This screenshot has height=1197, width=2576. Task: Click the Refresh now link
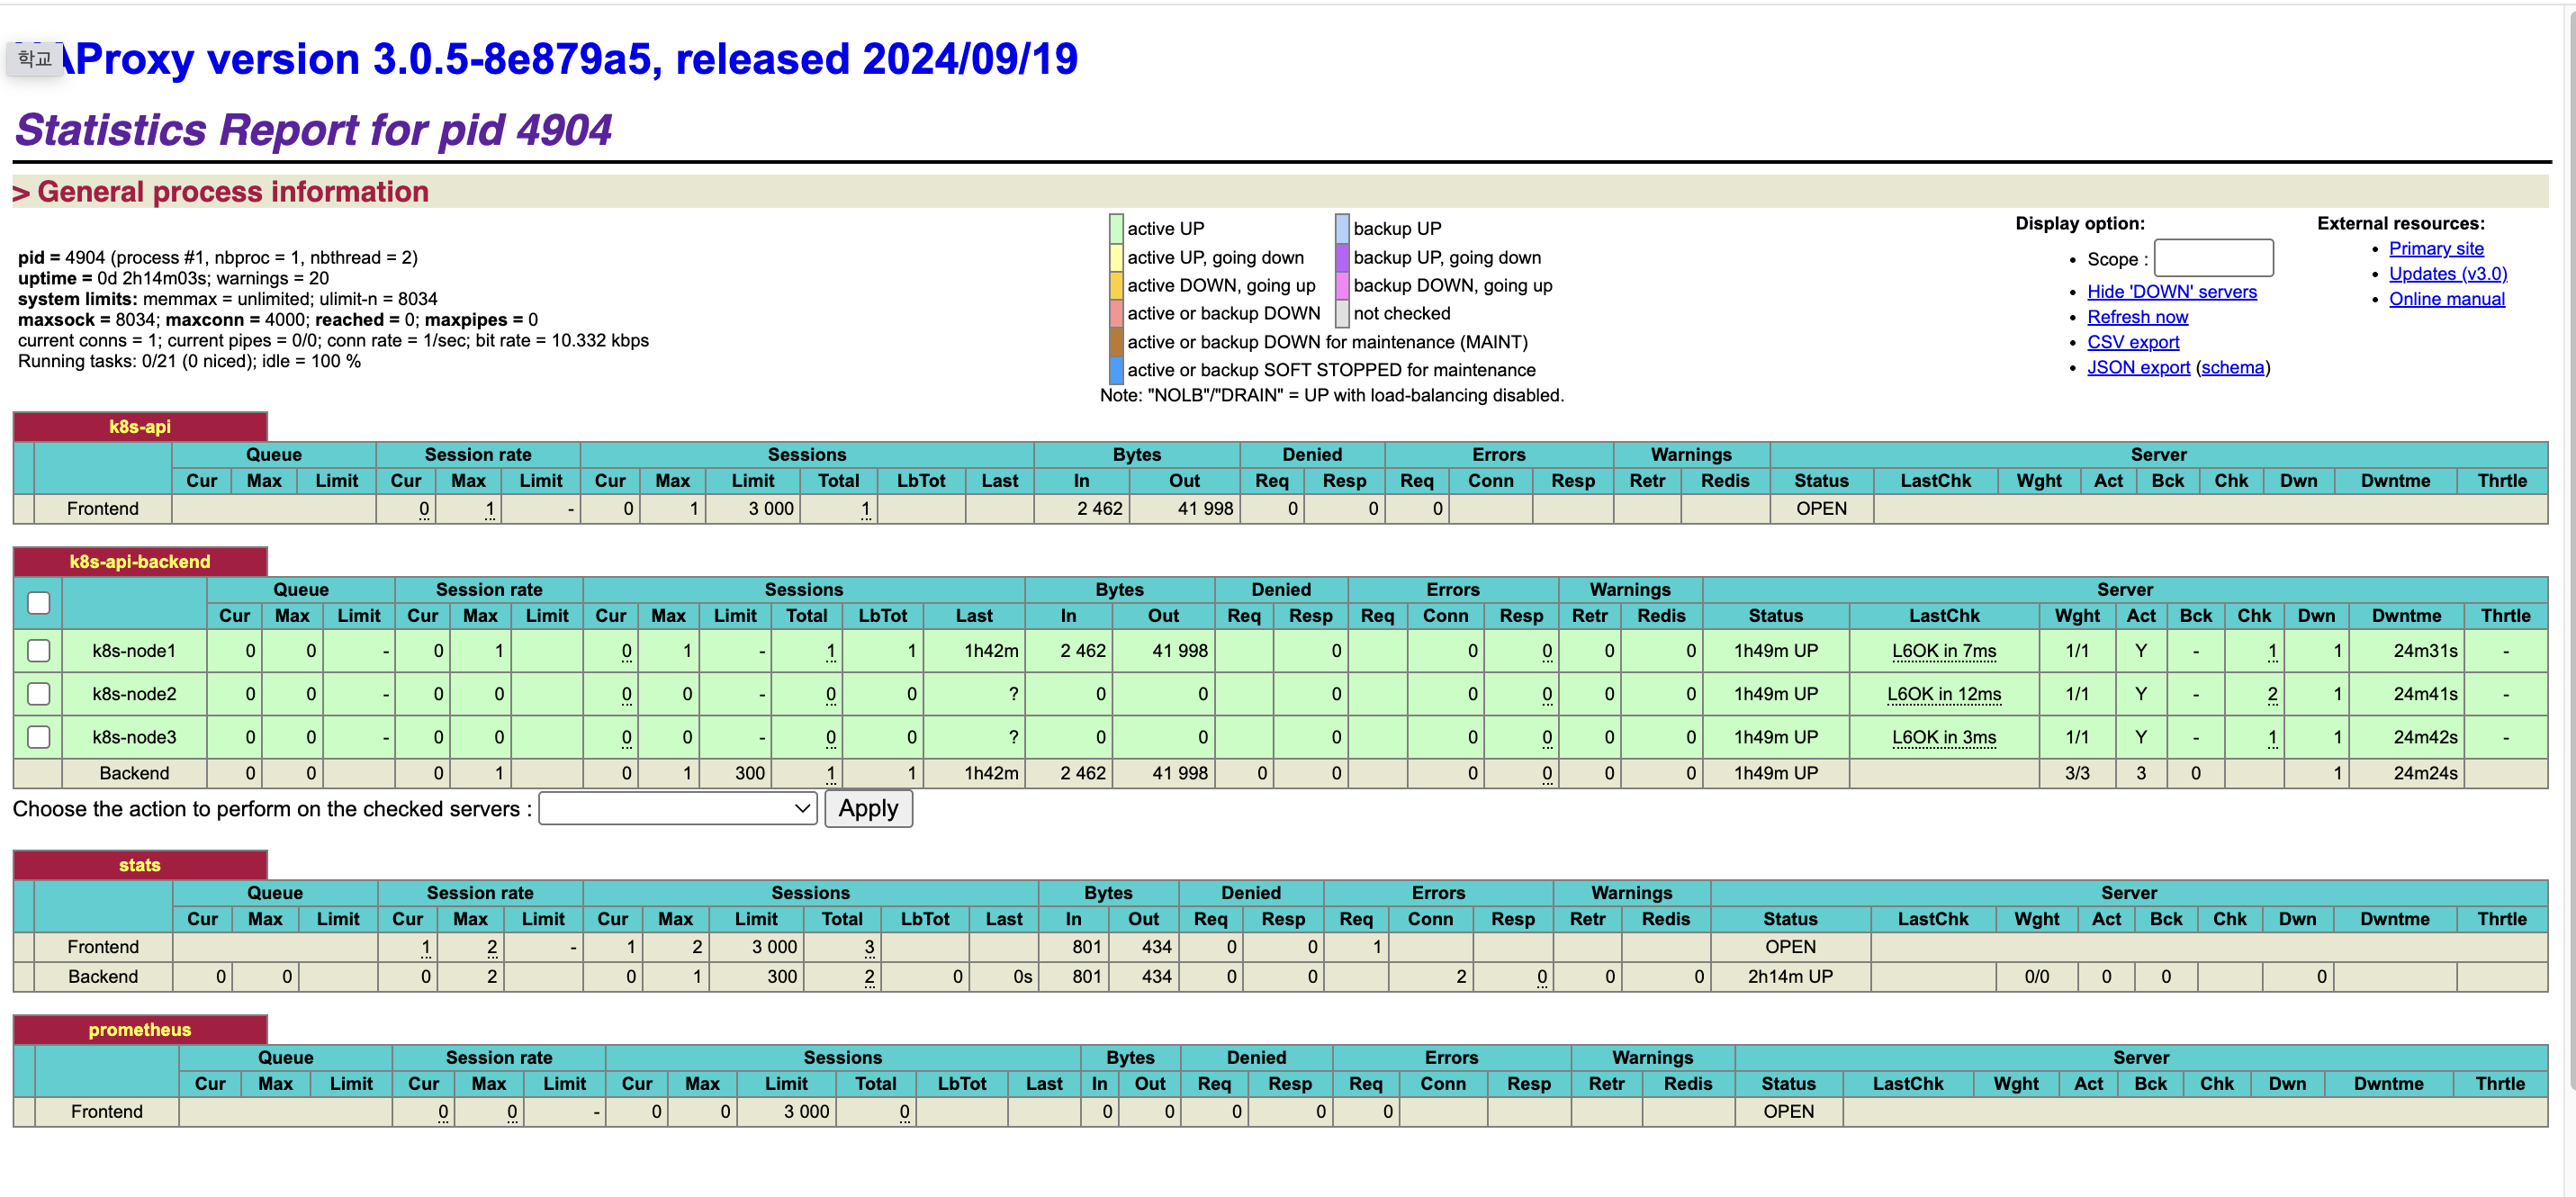coord(2136,316)
